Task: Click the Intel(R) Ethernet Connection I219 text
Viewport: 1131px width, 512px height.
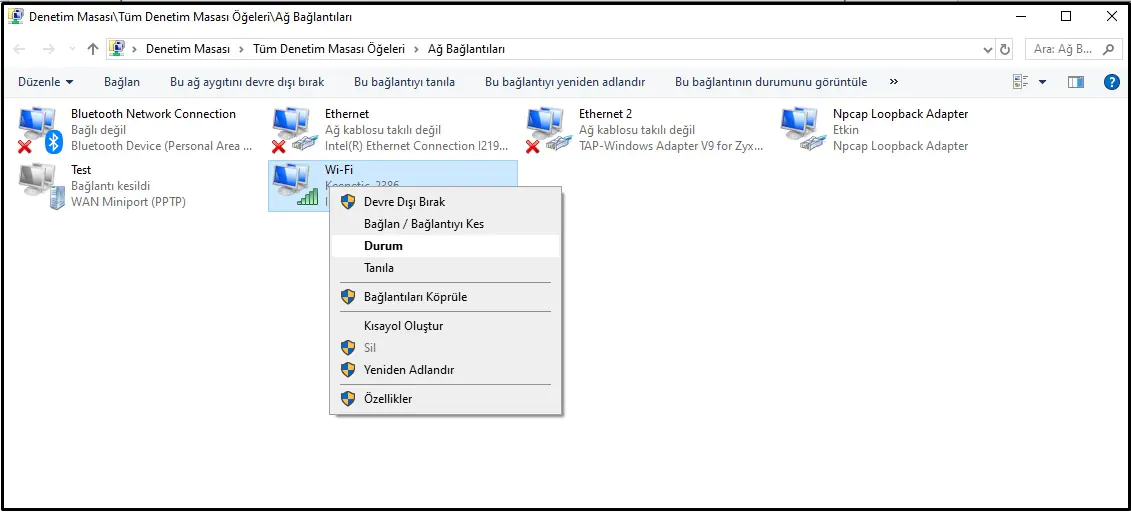Action: (x=417, y=146)
